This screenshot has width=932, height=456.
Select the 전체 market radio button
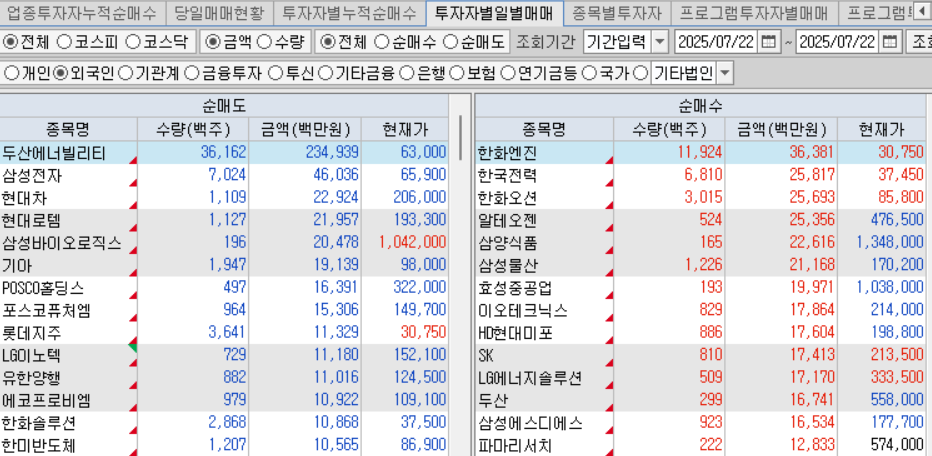coord(11,42)
